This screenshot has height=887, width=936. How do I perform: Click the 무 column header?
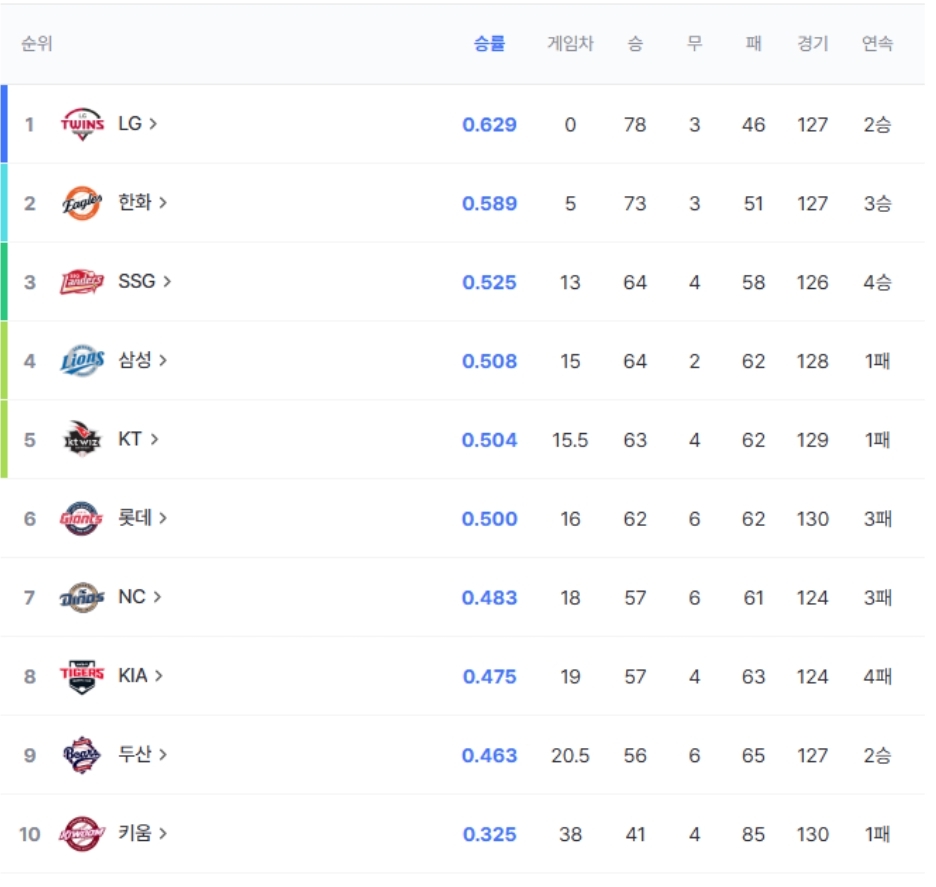point(694,44)
